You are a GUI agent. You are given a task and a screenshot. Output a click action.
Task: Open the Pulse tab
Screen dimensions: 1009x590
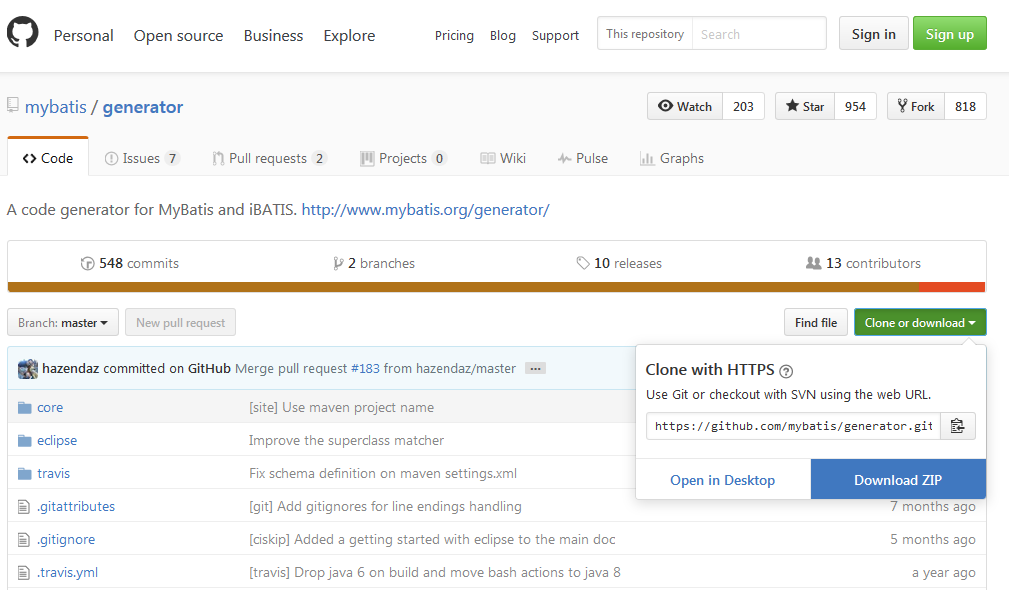tap(582, 158)
